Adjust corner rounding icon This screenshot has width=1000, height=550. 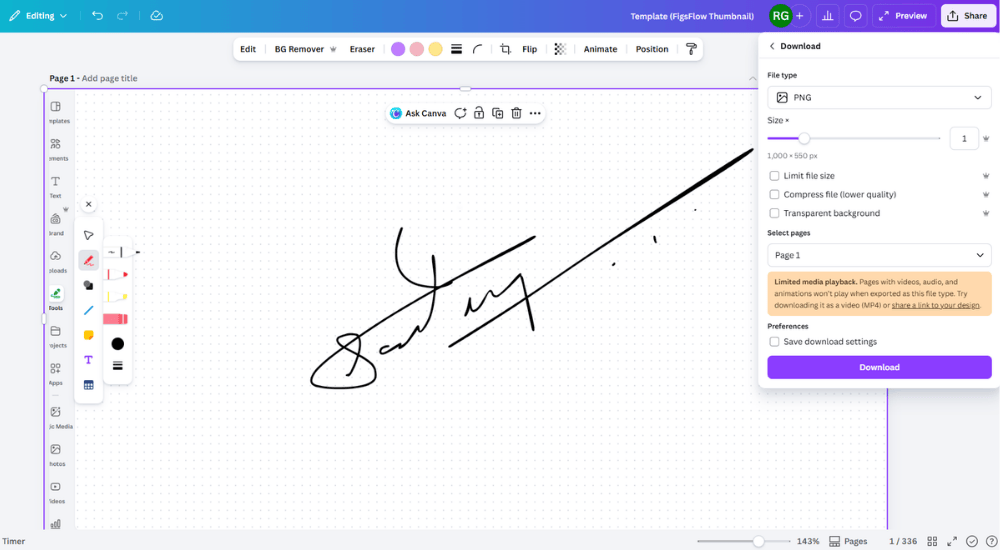coord(477,49)
